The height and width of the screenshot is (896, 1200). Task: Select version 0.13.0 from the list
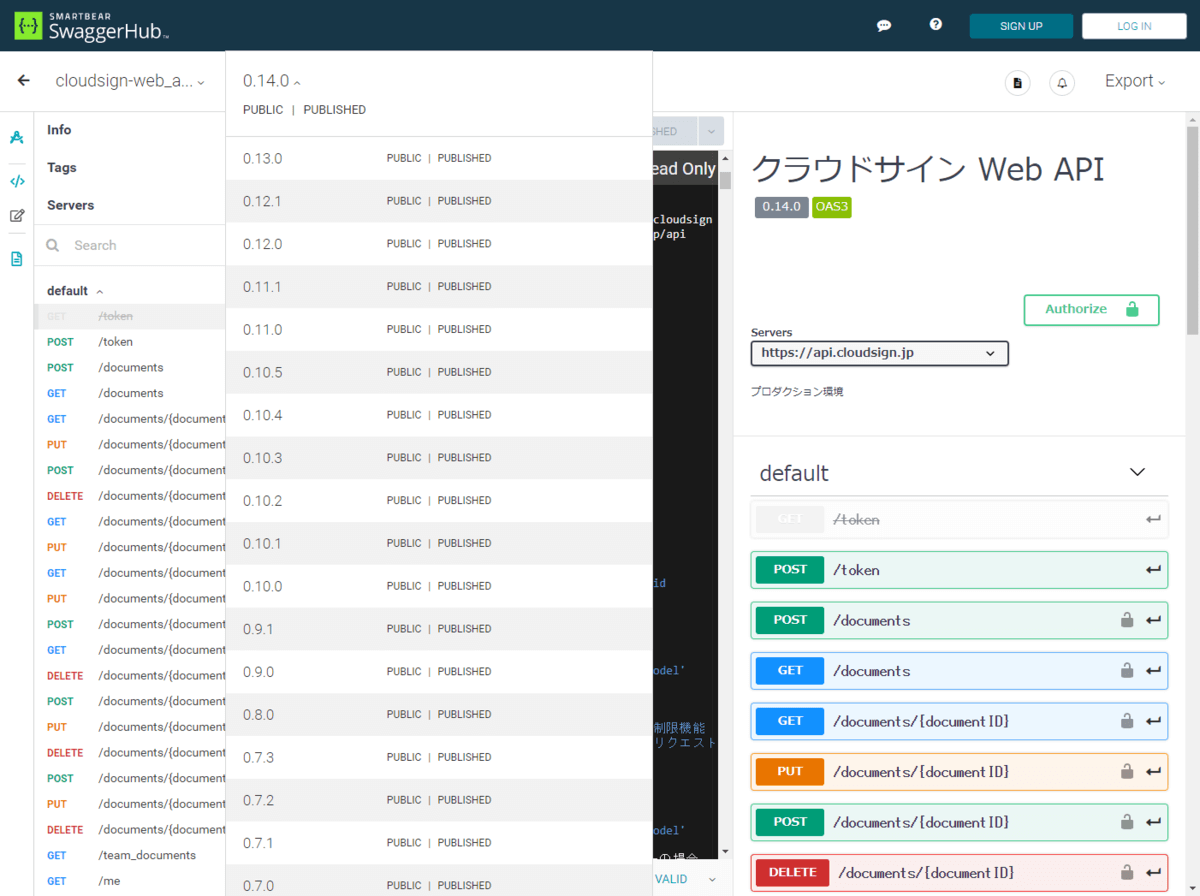[439, 158]
